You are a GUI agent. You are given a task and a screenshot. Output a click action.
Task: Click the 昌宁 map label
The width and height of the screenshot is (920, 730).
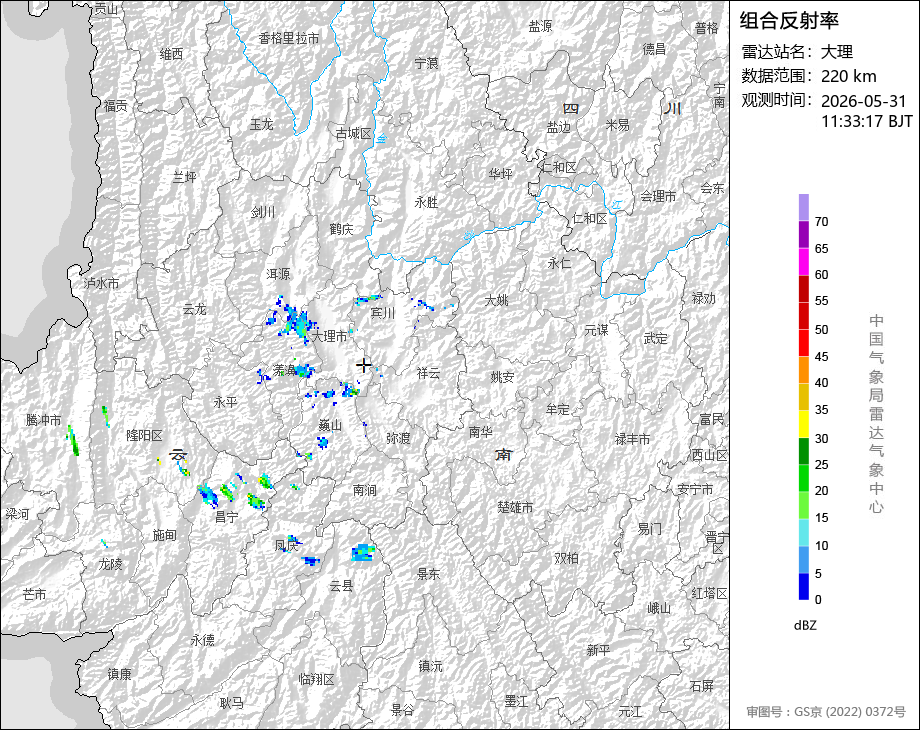[227, 517]
